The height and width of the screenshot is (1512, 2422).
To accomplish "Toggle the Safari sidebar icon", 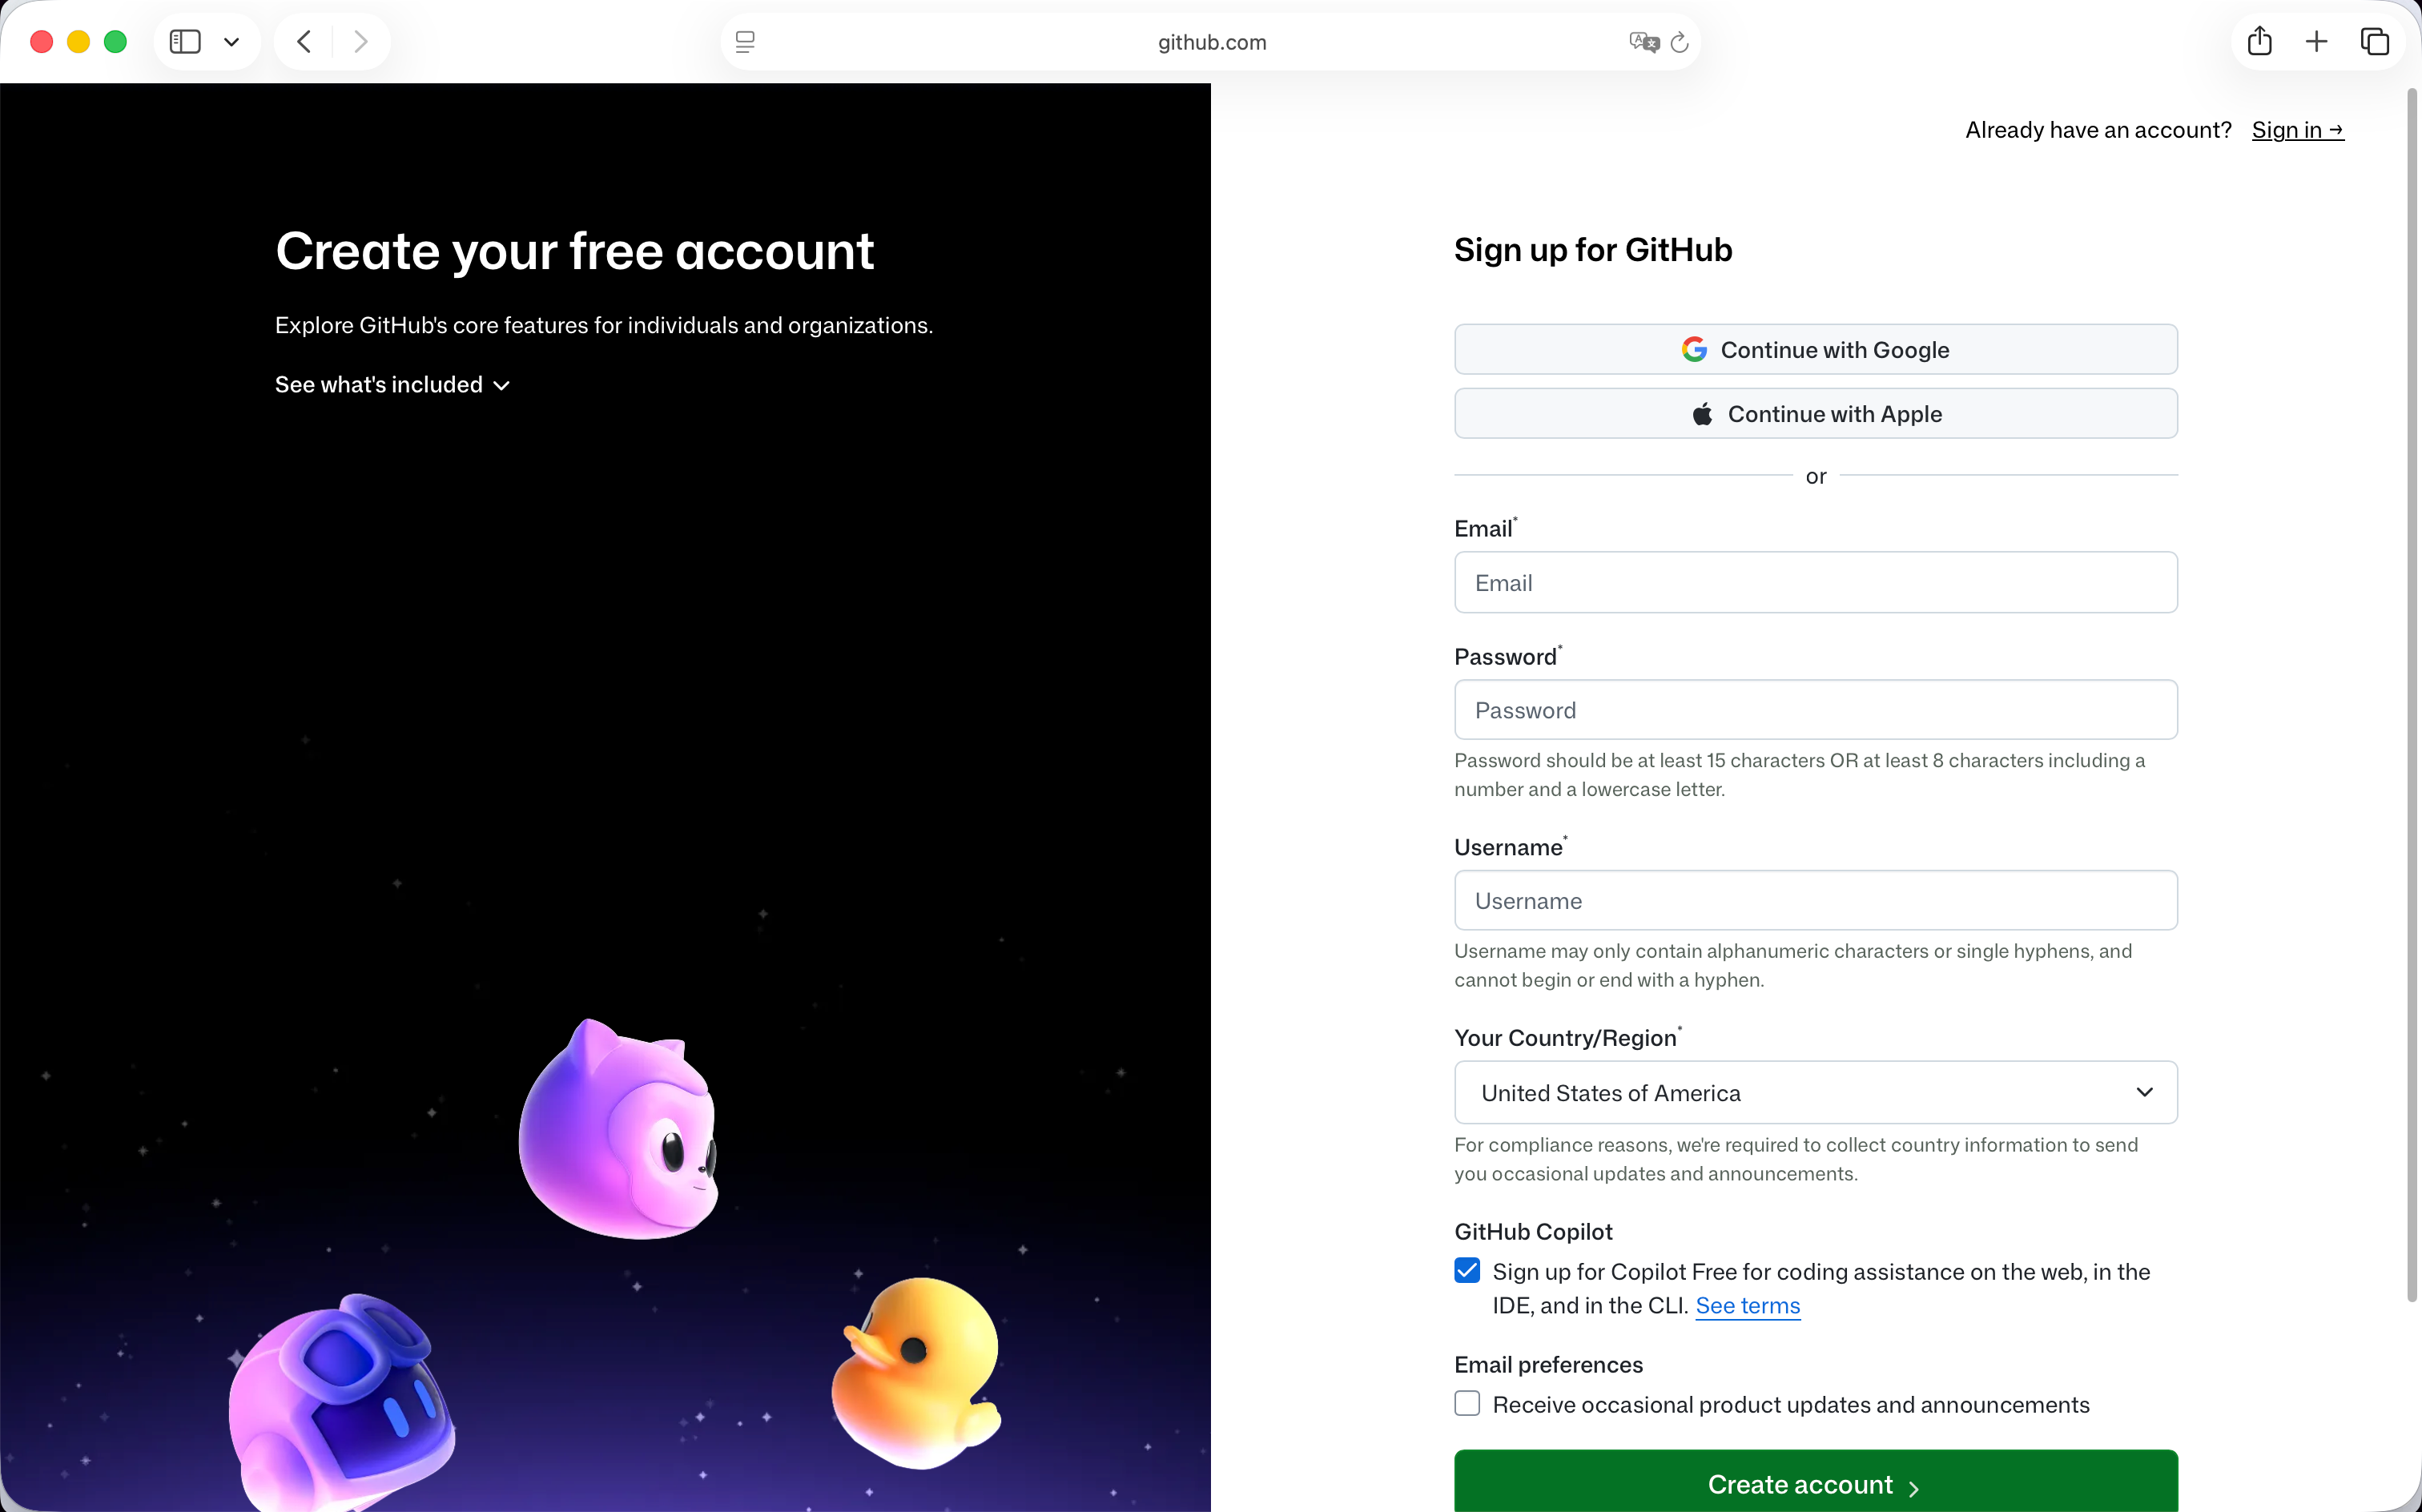I will click(x=185, y=42).
